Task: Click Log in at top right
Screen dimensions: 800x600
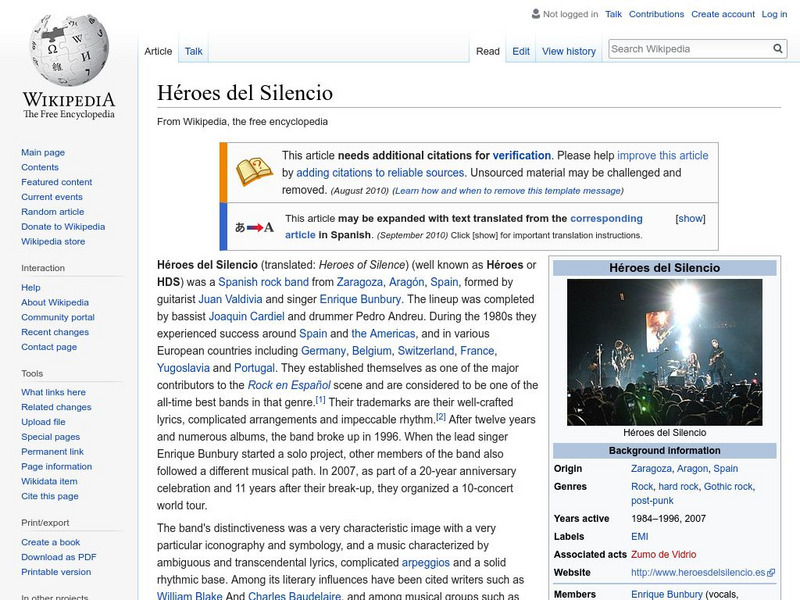Action: 777,14
